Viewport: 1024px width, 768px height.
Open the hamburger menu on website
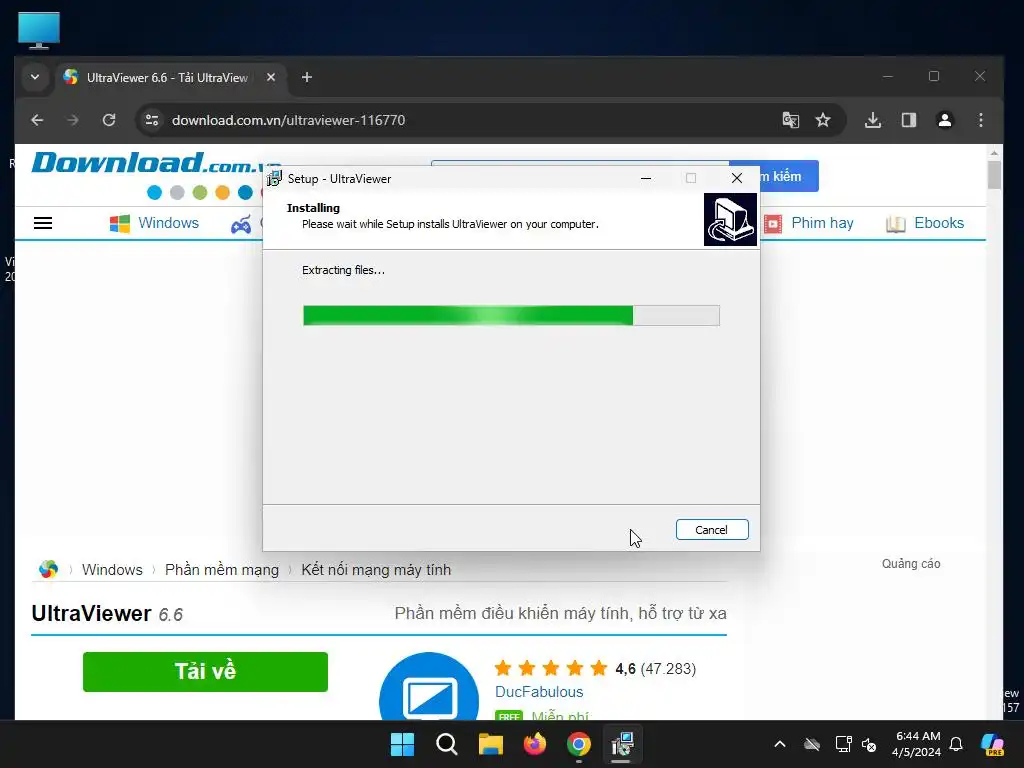click(x=43, y=223)
